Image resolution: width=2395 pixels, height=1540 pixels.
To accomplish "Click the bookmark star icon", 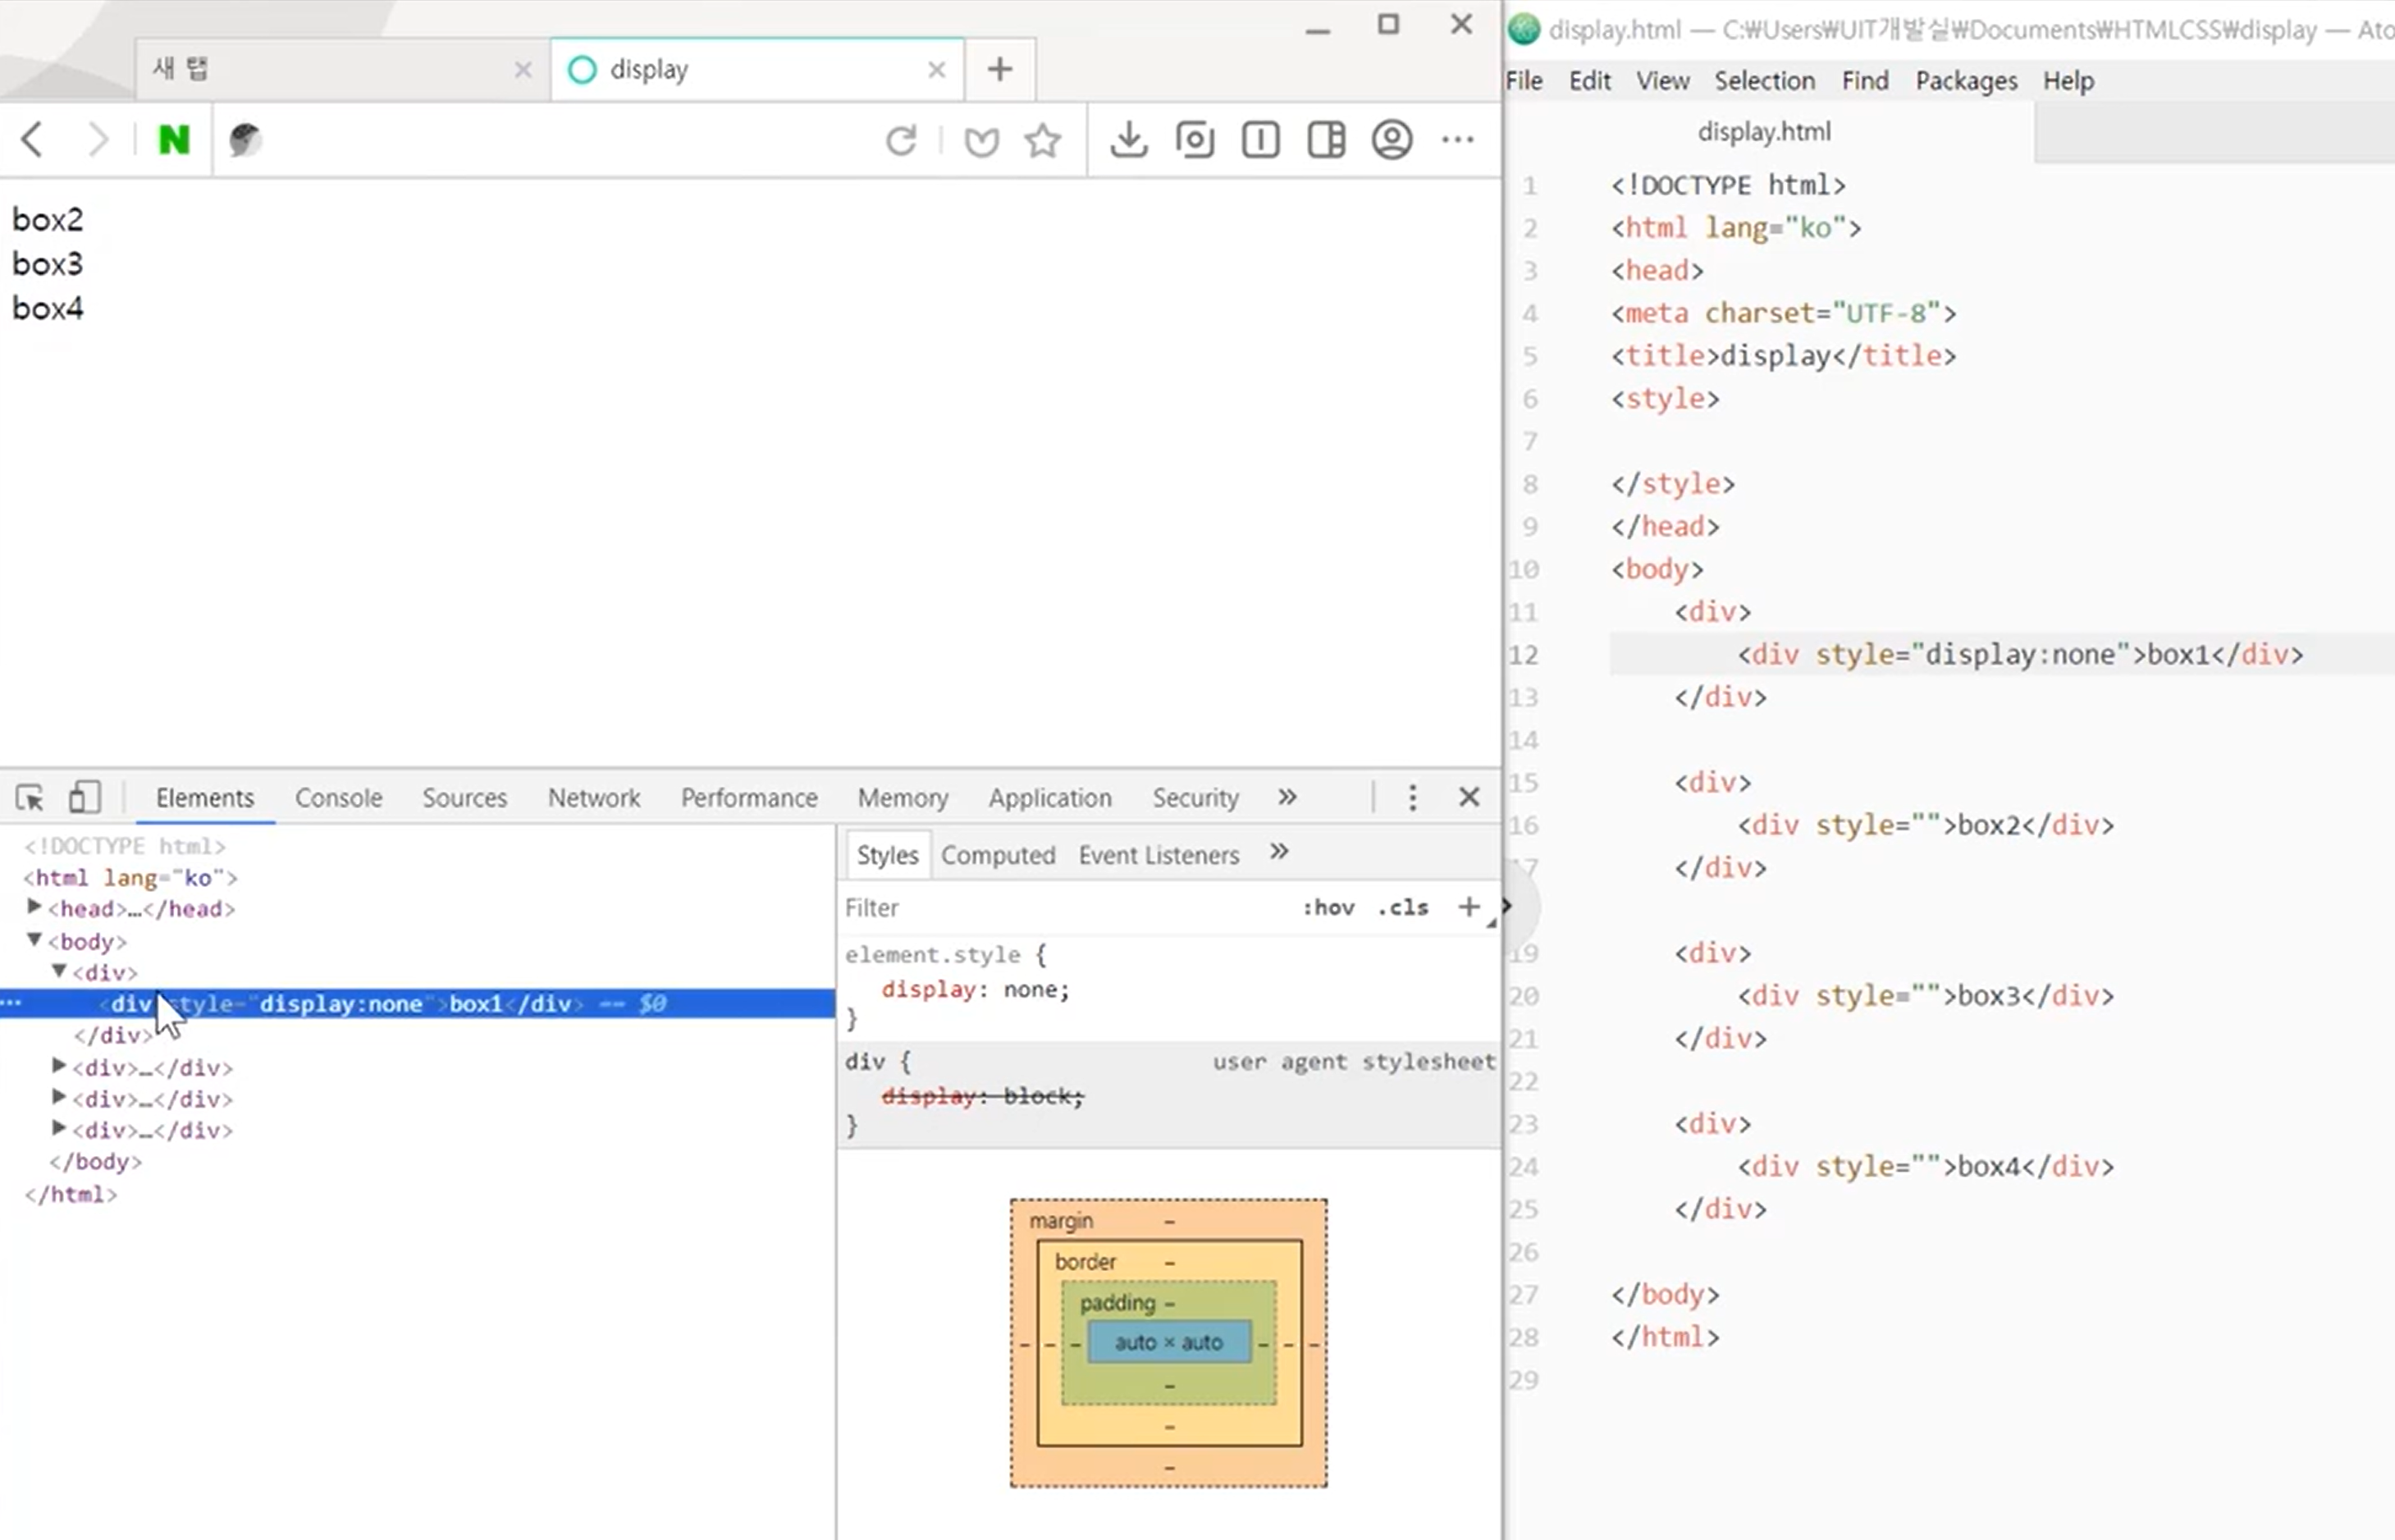I will (x=1042, y=140).
